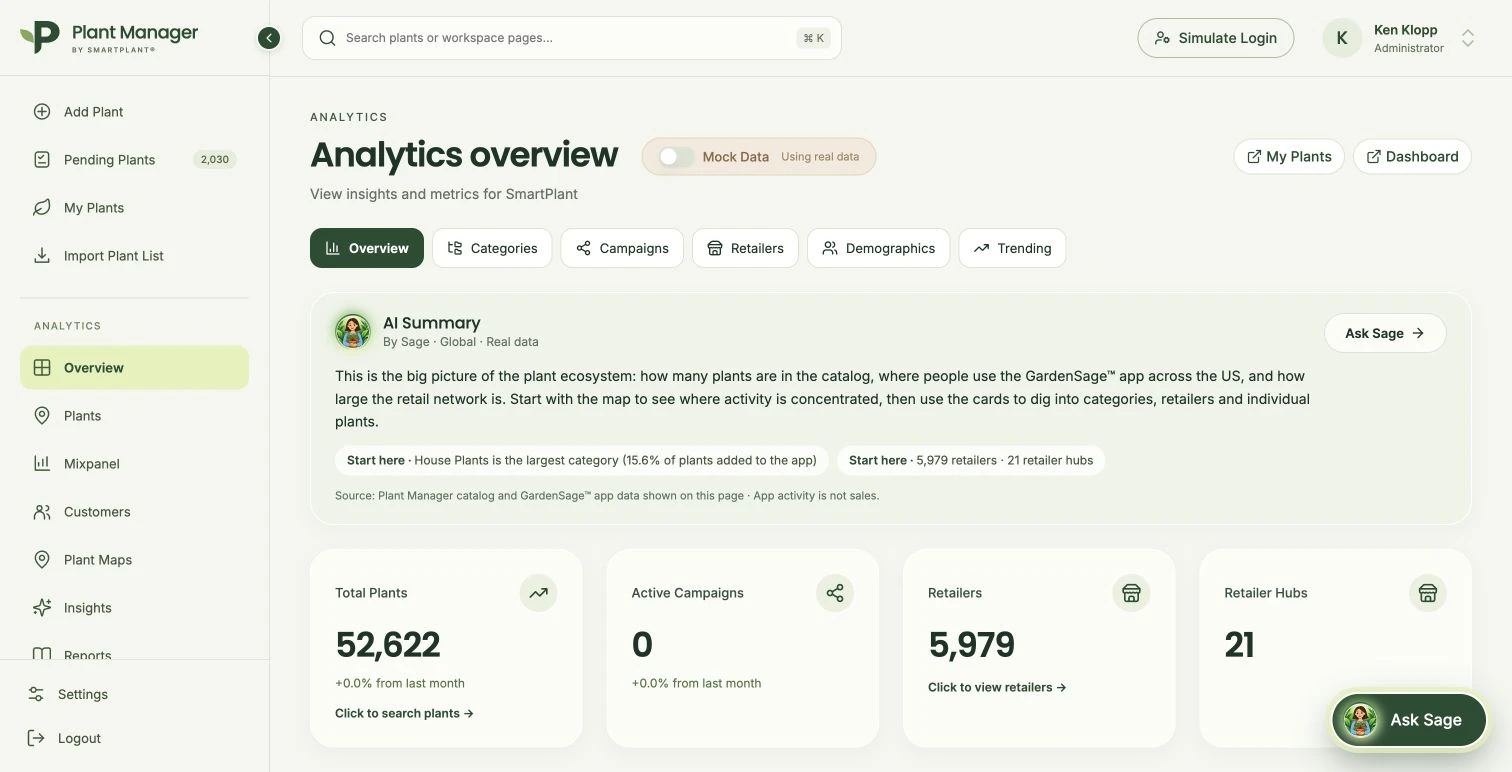Open Insights in the sidebar

tap(134, 608)
